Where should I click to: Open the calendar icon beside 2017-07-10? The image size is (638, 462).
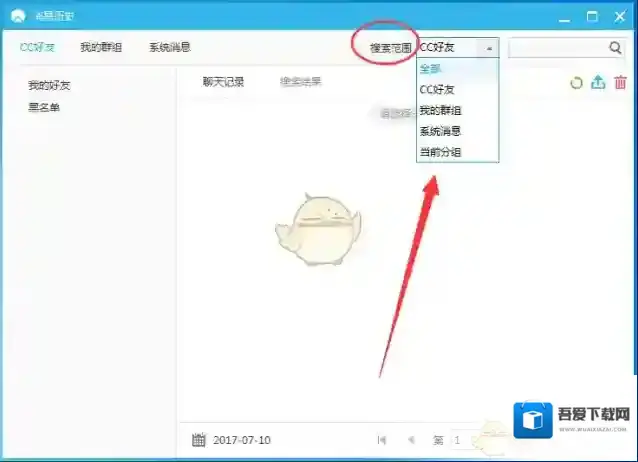tap(199, 440)
